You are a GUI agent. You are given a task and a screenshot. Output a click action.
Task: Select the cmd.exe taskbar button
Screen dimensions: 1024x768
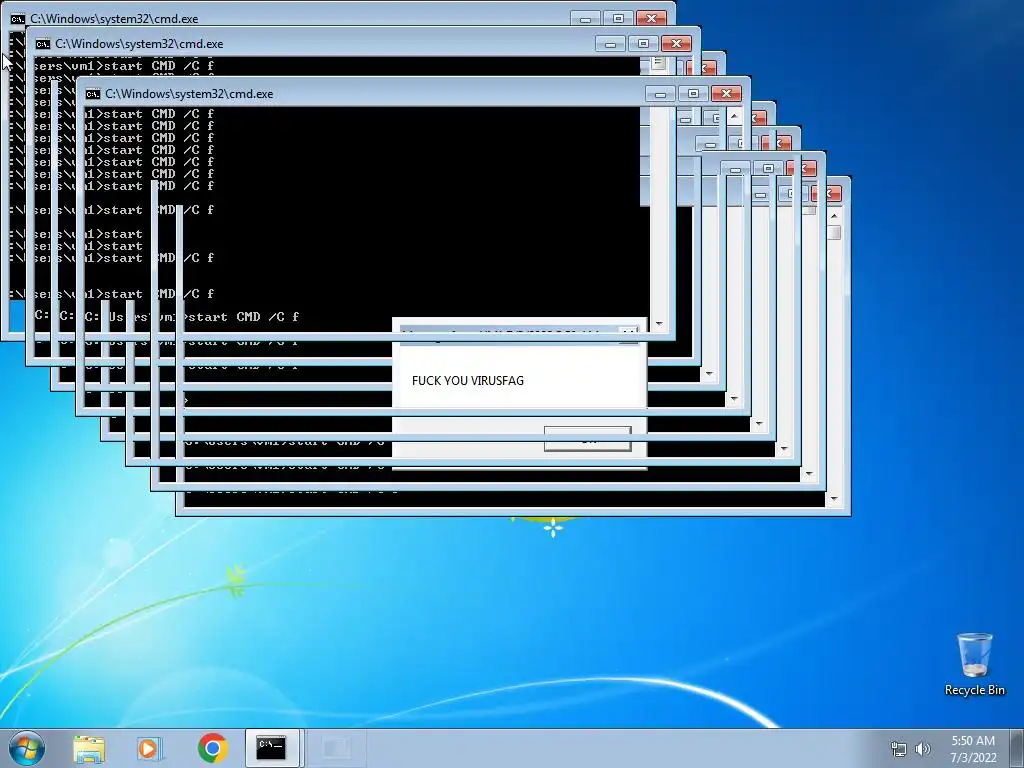point(272,748)
